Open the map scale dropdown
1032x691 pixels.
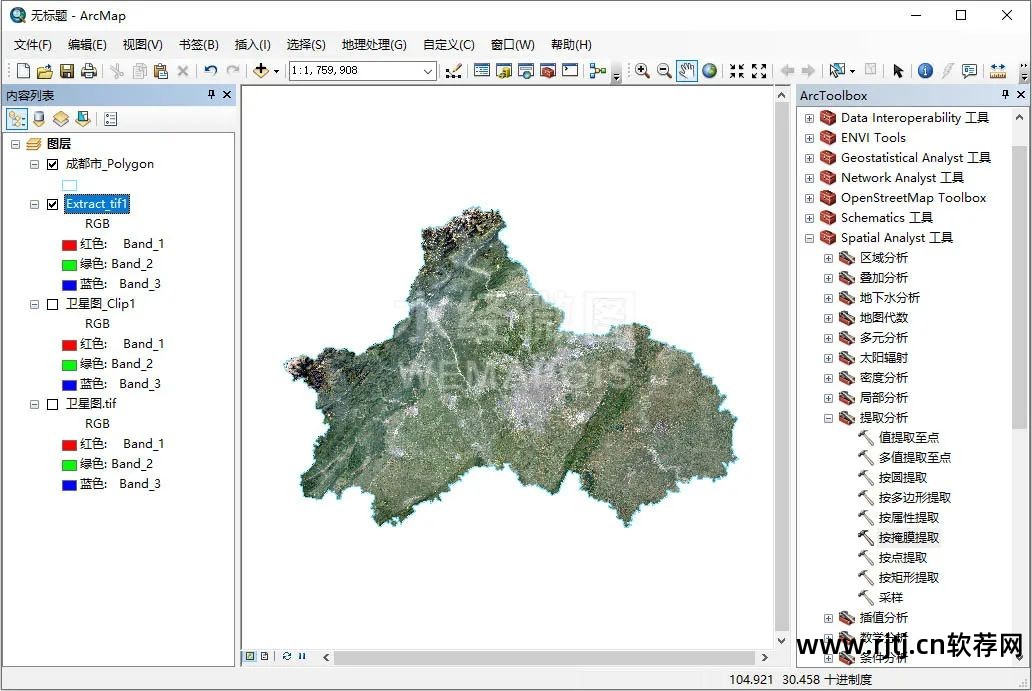pyautogui.click(x=428, y=71)
